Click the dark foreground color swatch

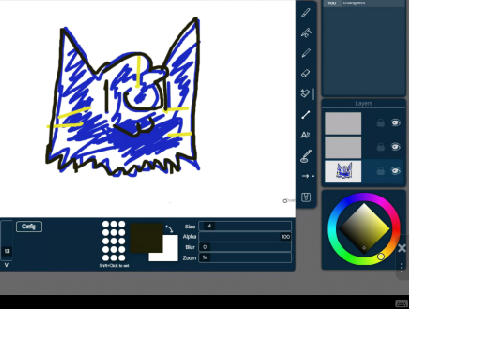(146, 238)
